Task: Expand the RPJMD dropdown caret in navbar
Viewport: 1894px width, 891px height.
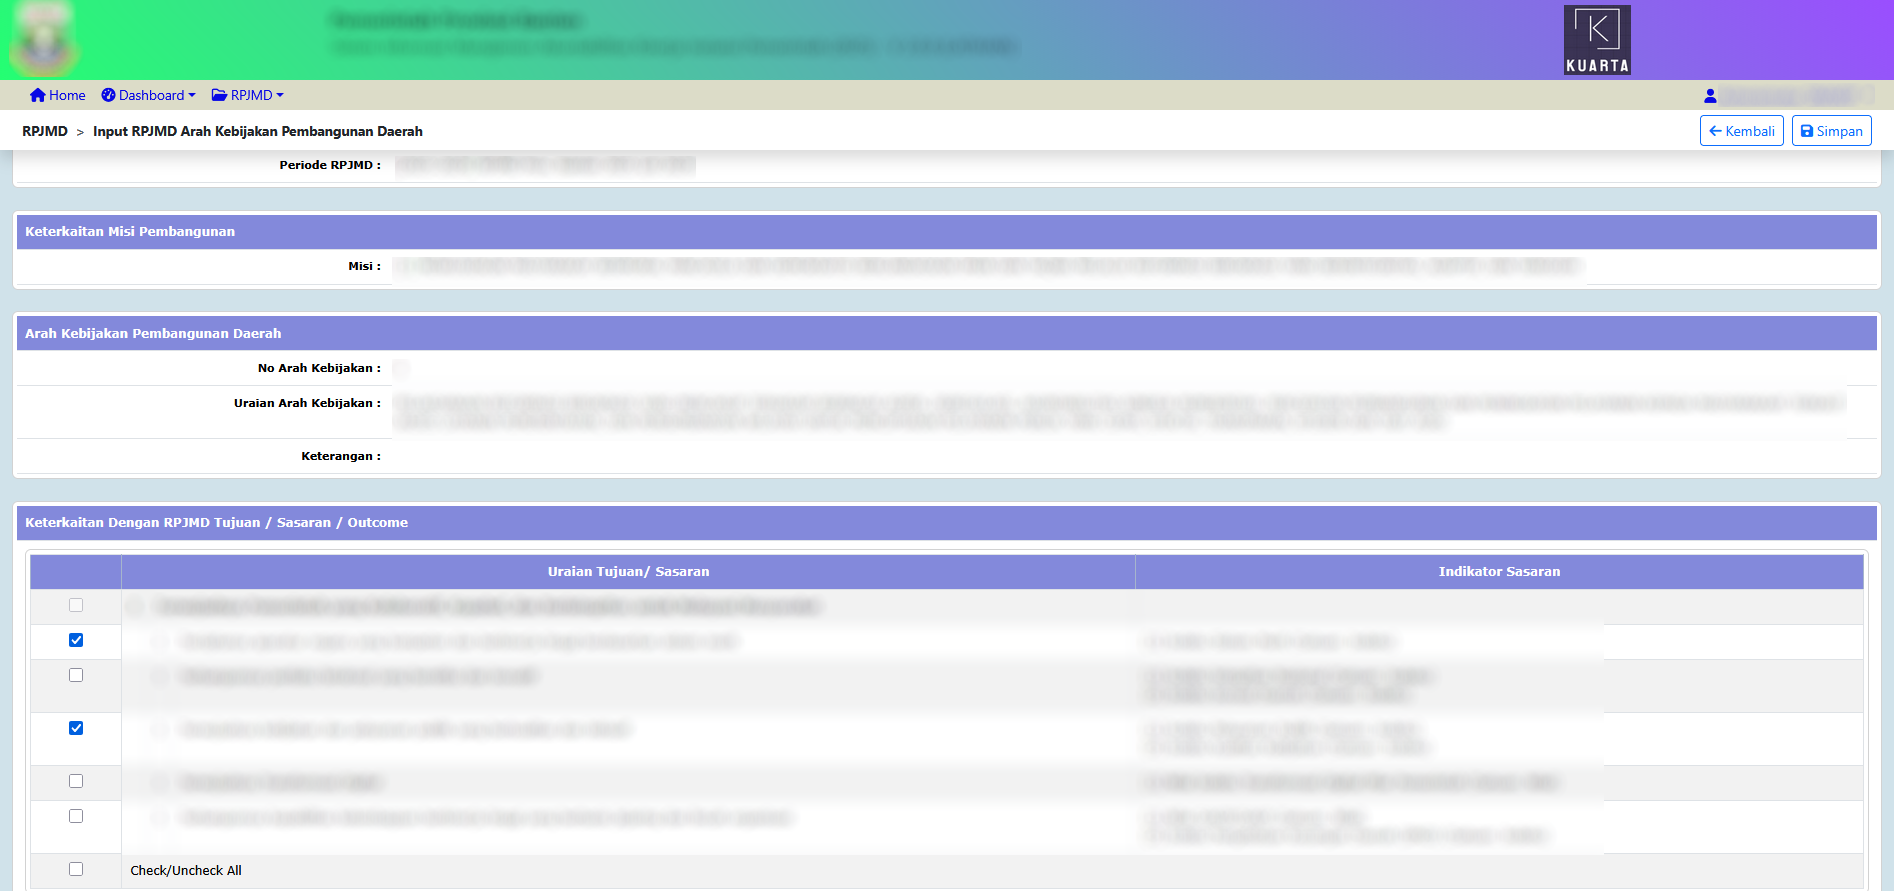Action: coord(280,95)
